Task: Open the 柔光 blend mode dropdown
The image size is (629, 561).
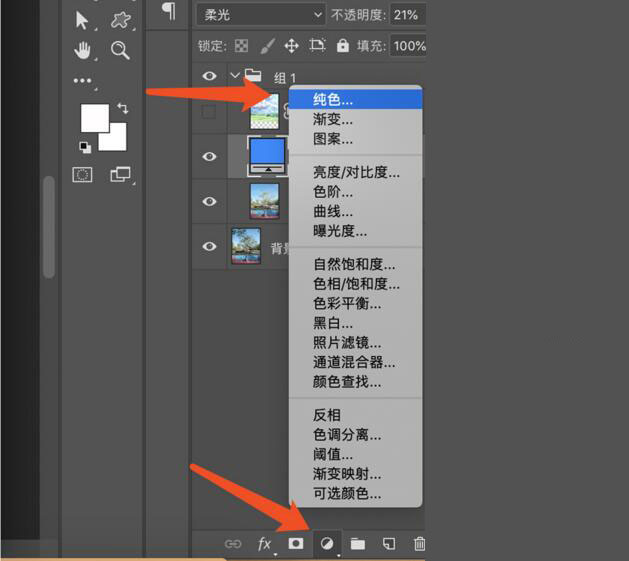Action: pyautogui.click(x=261, y=14)
